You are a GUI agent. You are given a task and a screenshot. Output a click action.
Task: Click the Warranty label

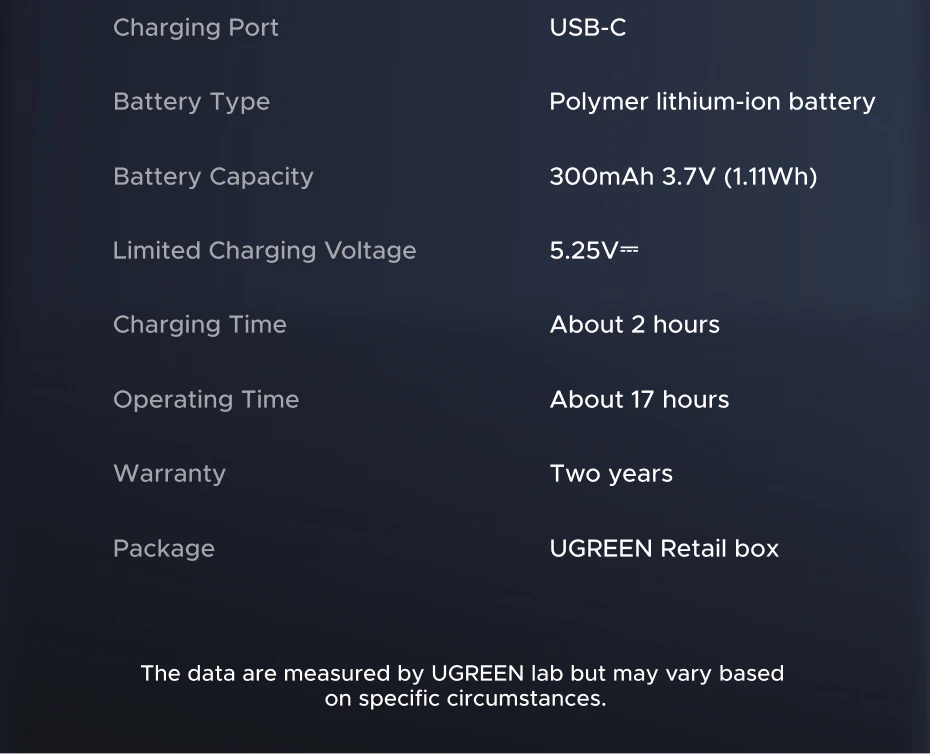pyautogui.click(x=169, y=474)
